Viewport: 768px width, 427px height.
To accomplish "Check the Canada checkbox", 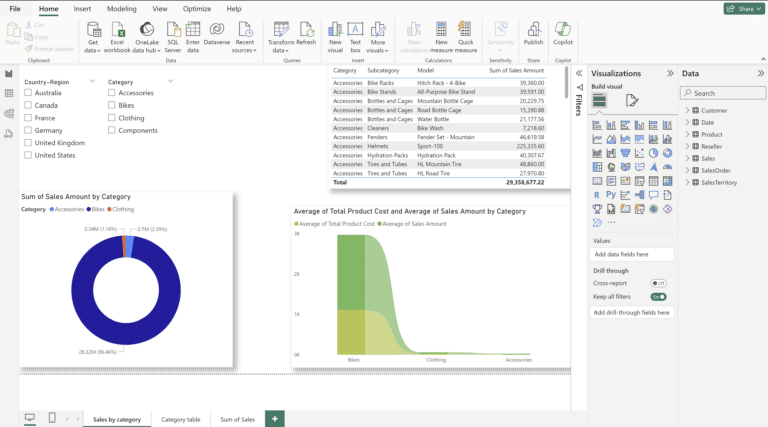I will (28, 105).
